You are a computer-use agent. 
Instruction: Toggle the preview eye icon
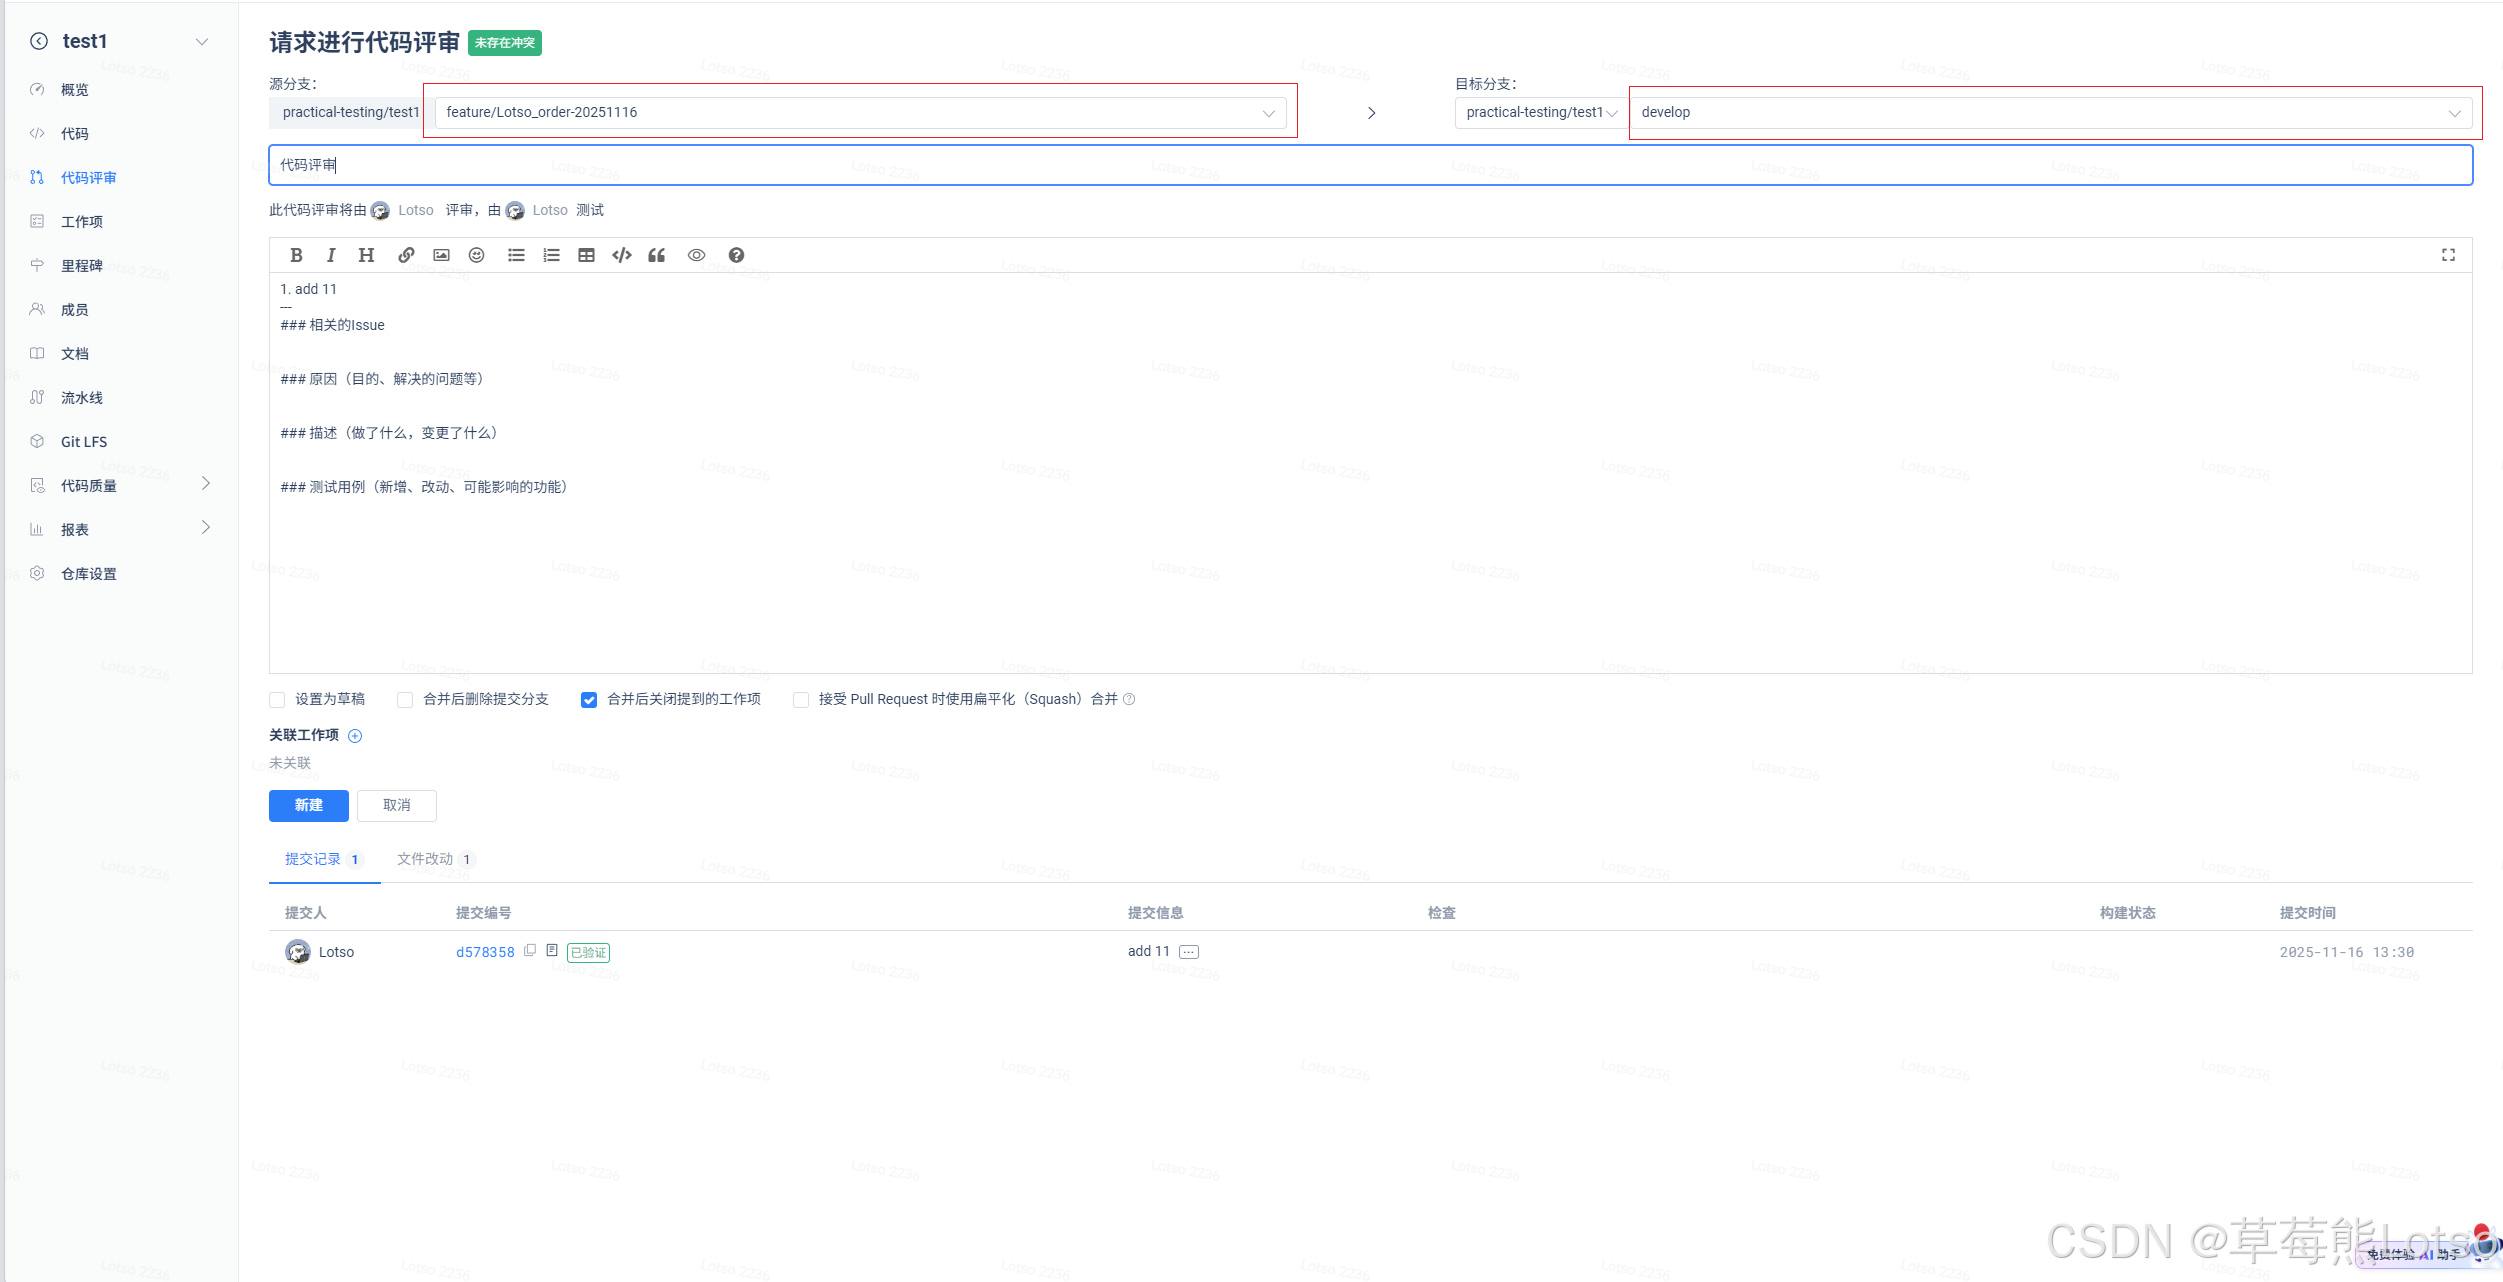click(x=696, y=255)
